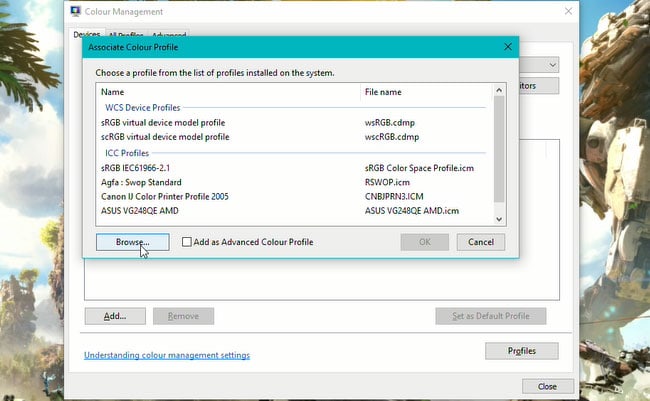Screen dimensions: 650x401
Task: Click the Browse... button
Action: (133, 242)
